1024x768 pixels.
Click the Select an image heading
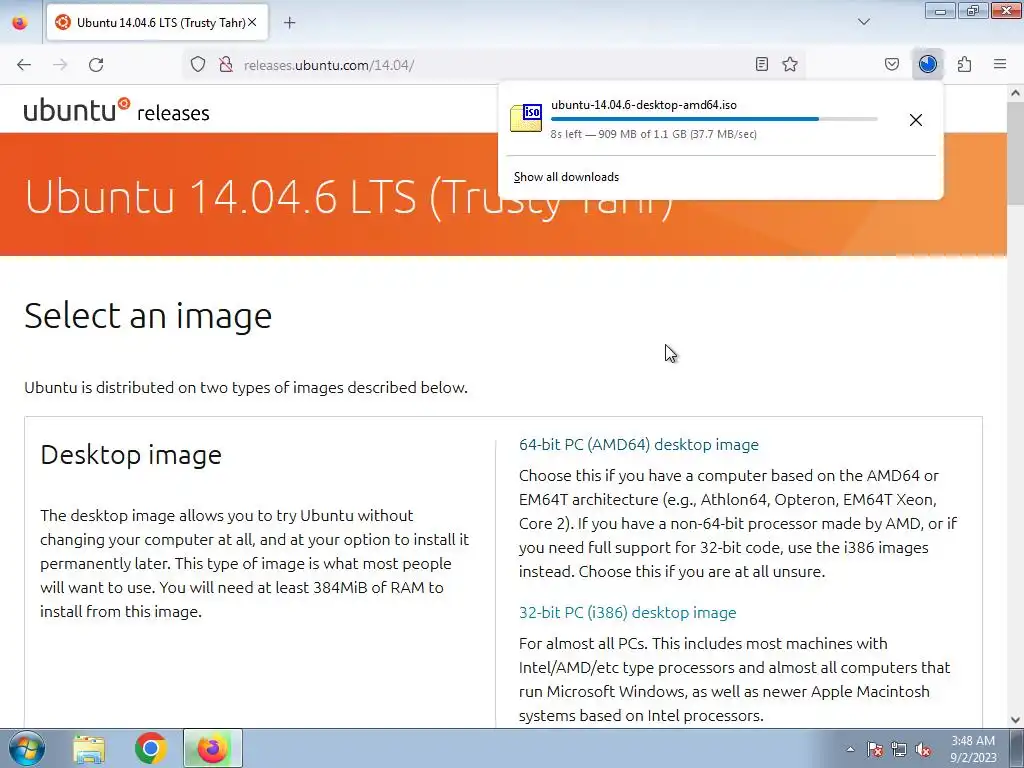(x=148, y=316)
